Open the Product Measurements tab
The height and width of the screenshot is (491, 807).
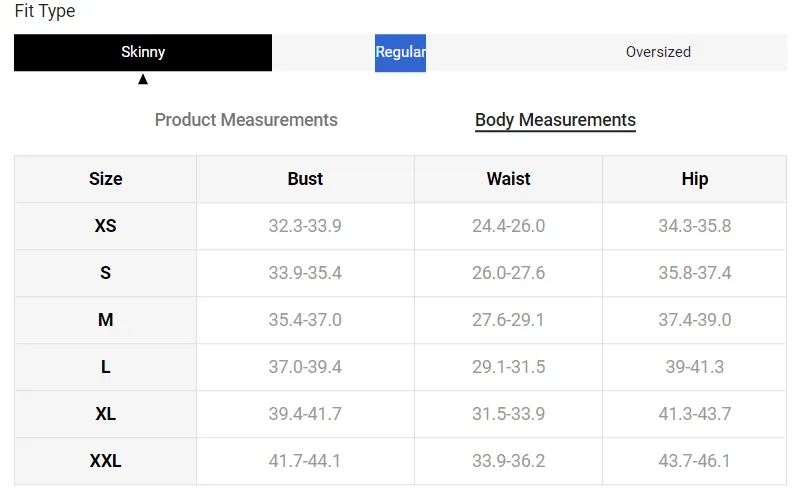tap(246, 120)
